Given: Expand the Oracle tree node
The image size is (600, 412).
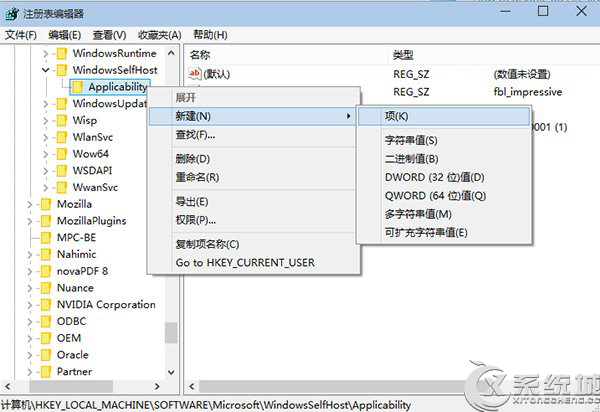Looking at the screenshot, I should point(30,355).
